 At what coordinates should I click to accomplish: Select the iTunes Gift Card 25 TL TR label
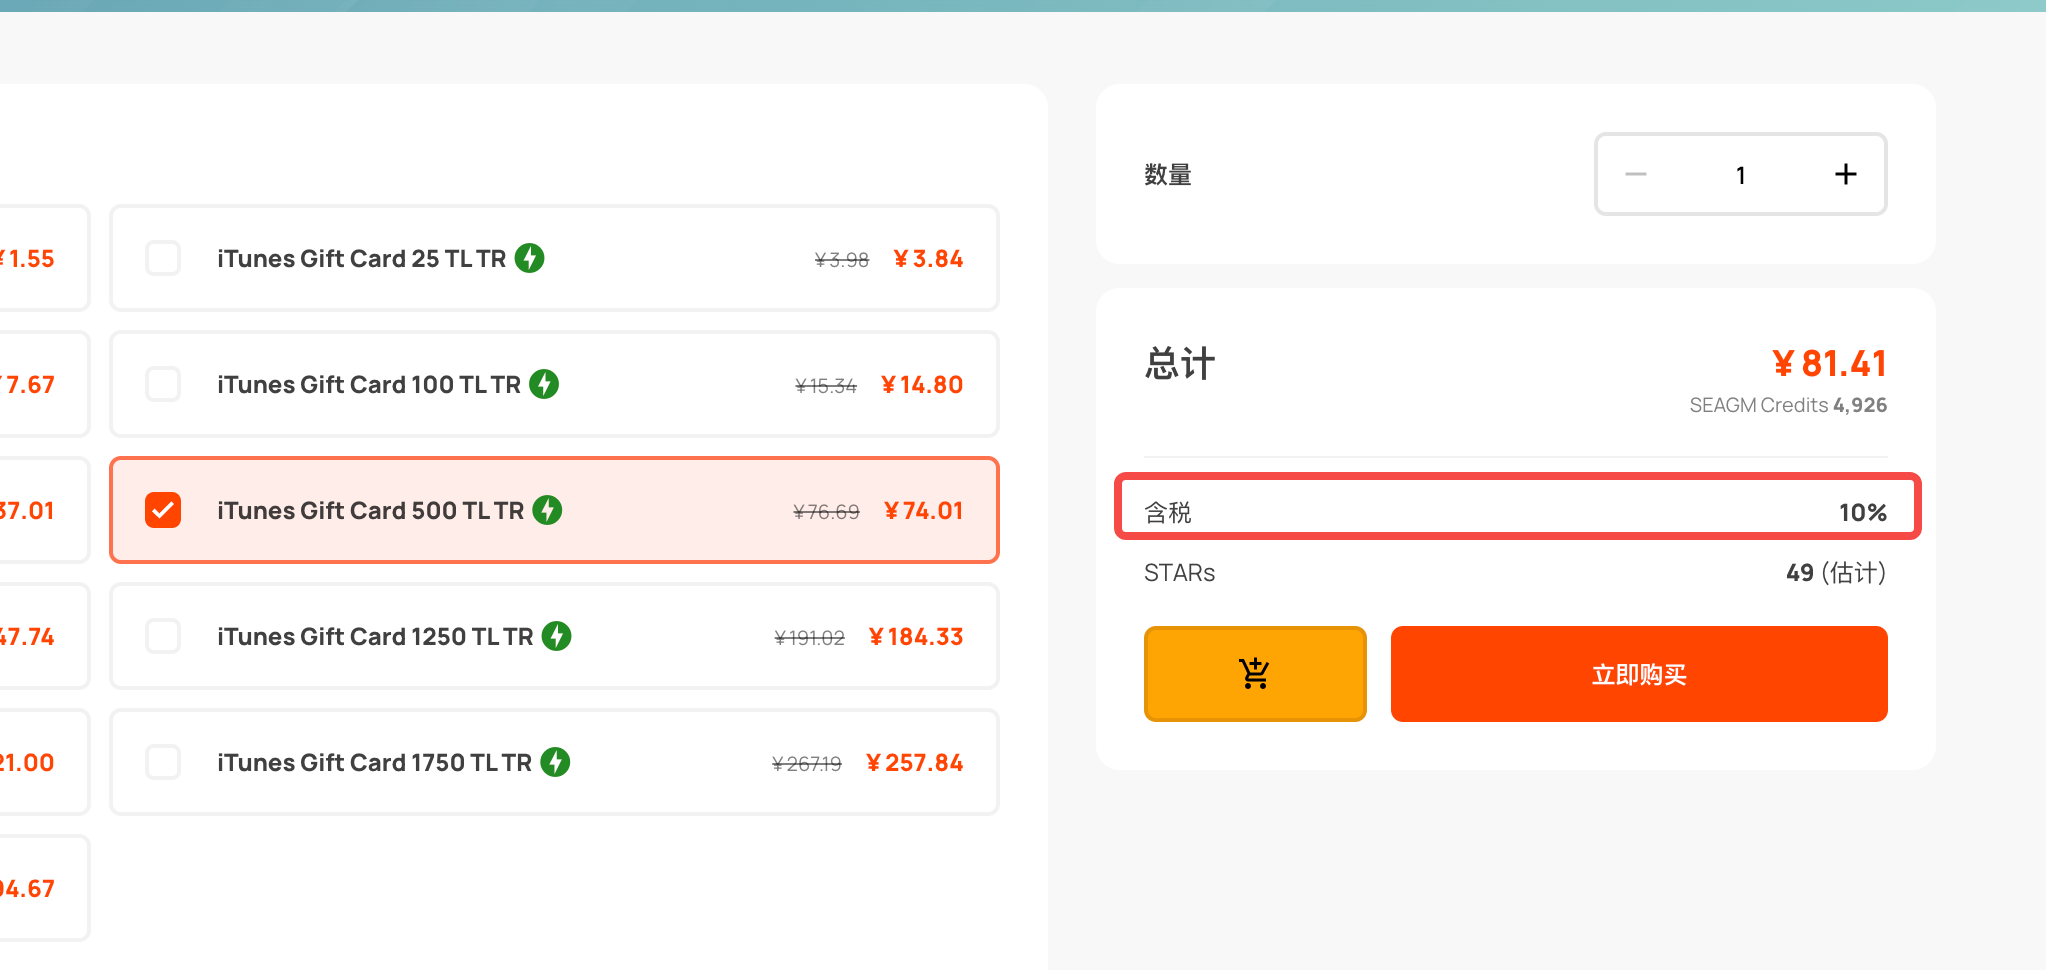(362, 258)
